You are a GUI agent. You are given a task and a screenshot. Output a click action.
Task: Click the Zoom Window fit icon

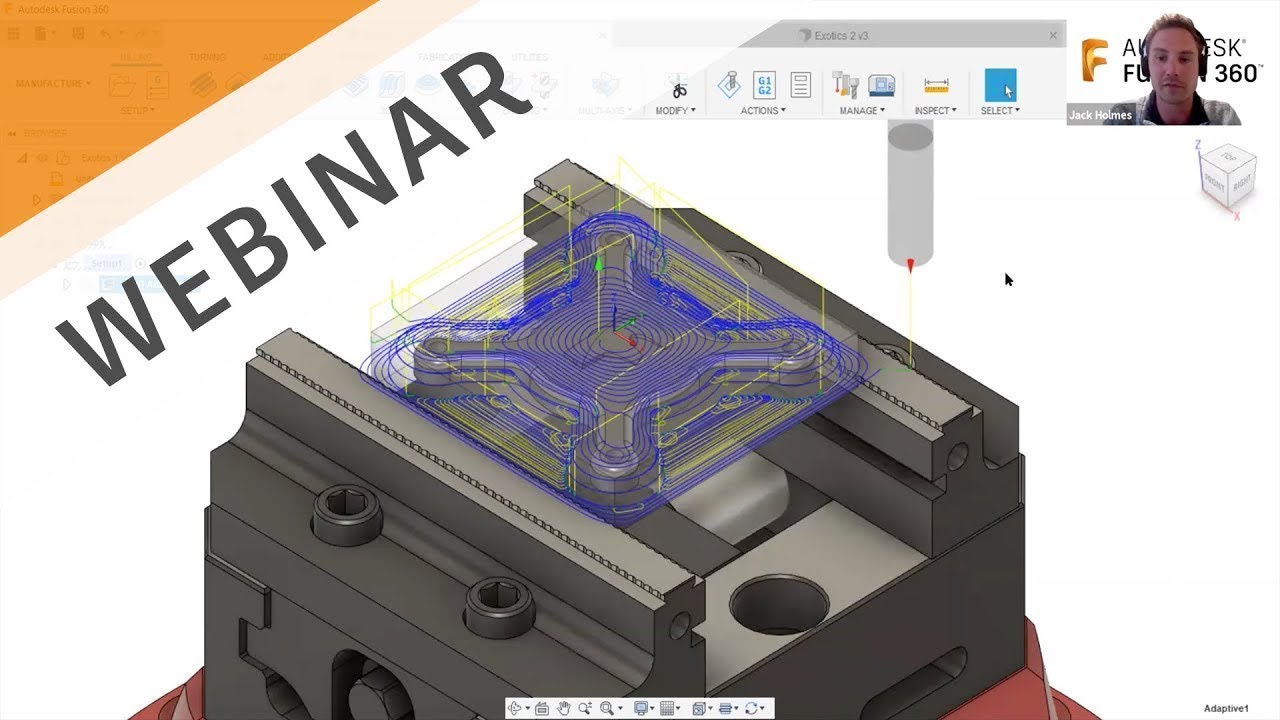pos(607,708)
